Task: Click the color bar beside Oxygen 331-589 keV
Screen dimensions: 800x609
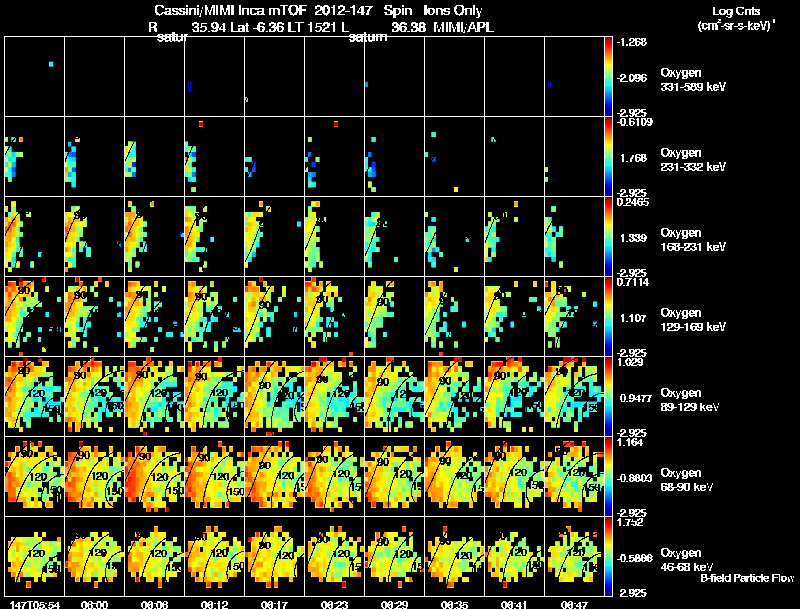Action: pos(608,76)
